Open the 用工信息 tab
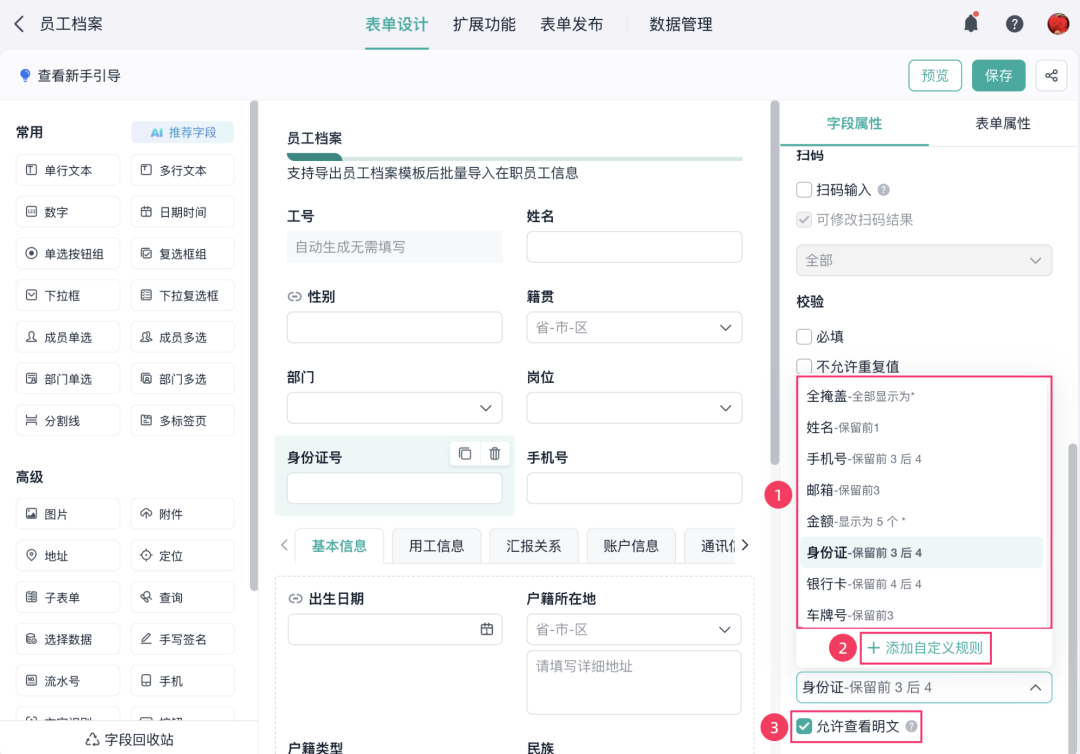Screen dimensions: 1080x754 [x=436, y=546]
